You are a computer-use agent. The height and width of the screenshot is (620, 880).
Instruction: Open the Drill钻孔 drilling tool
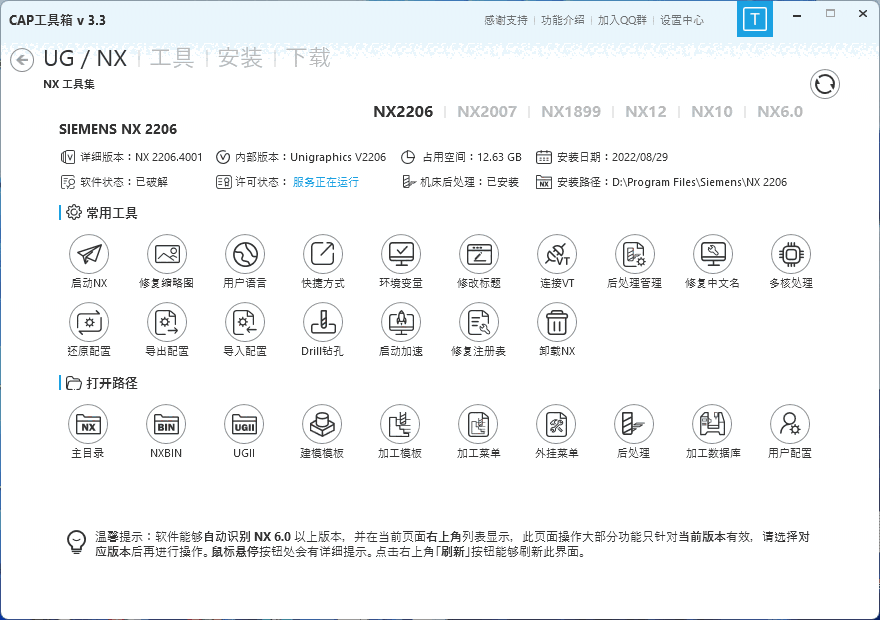point(322,324)
